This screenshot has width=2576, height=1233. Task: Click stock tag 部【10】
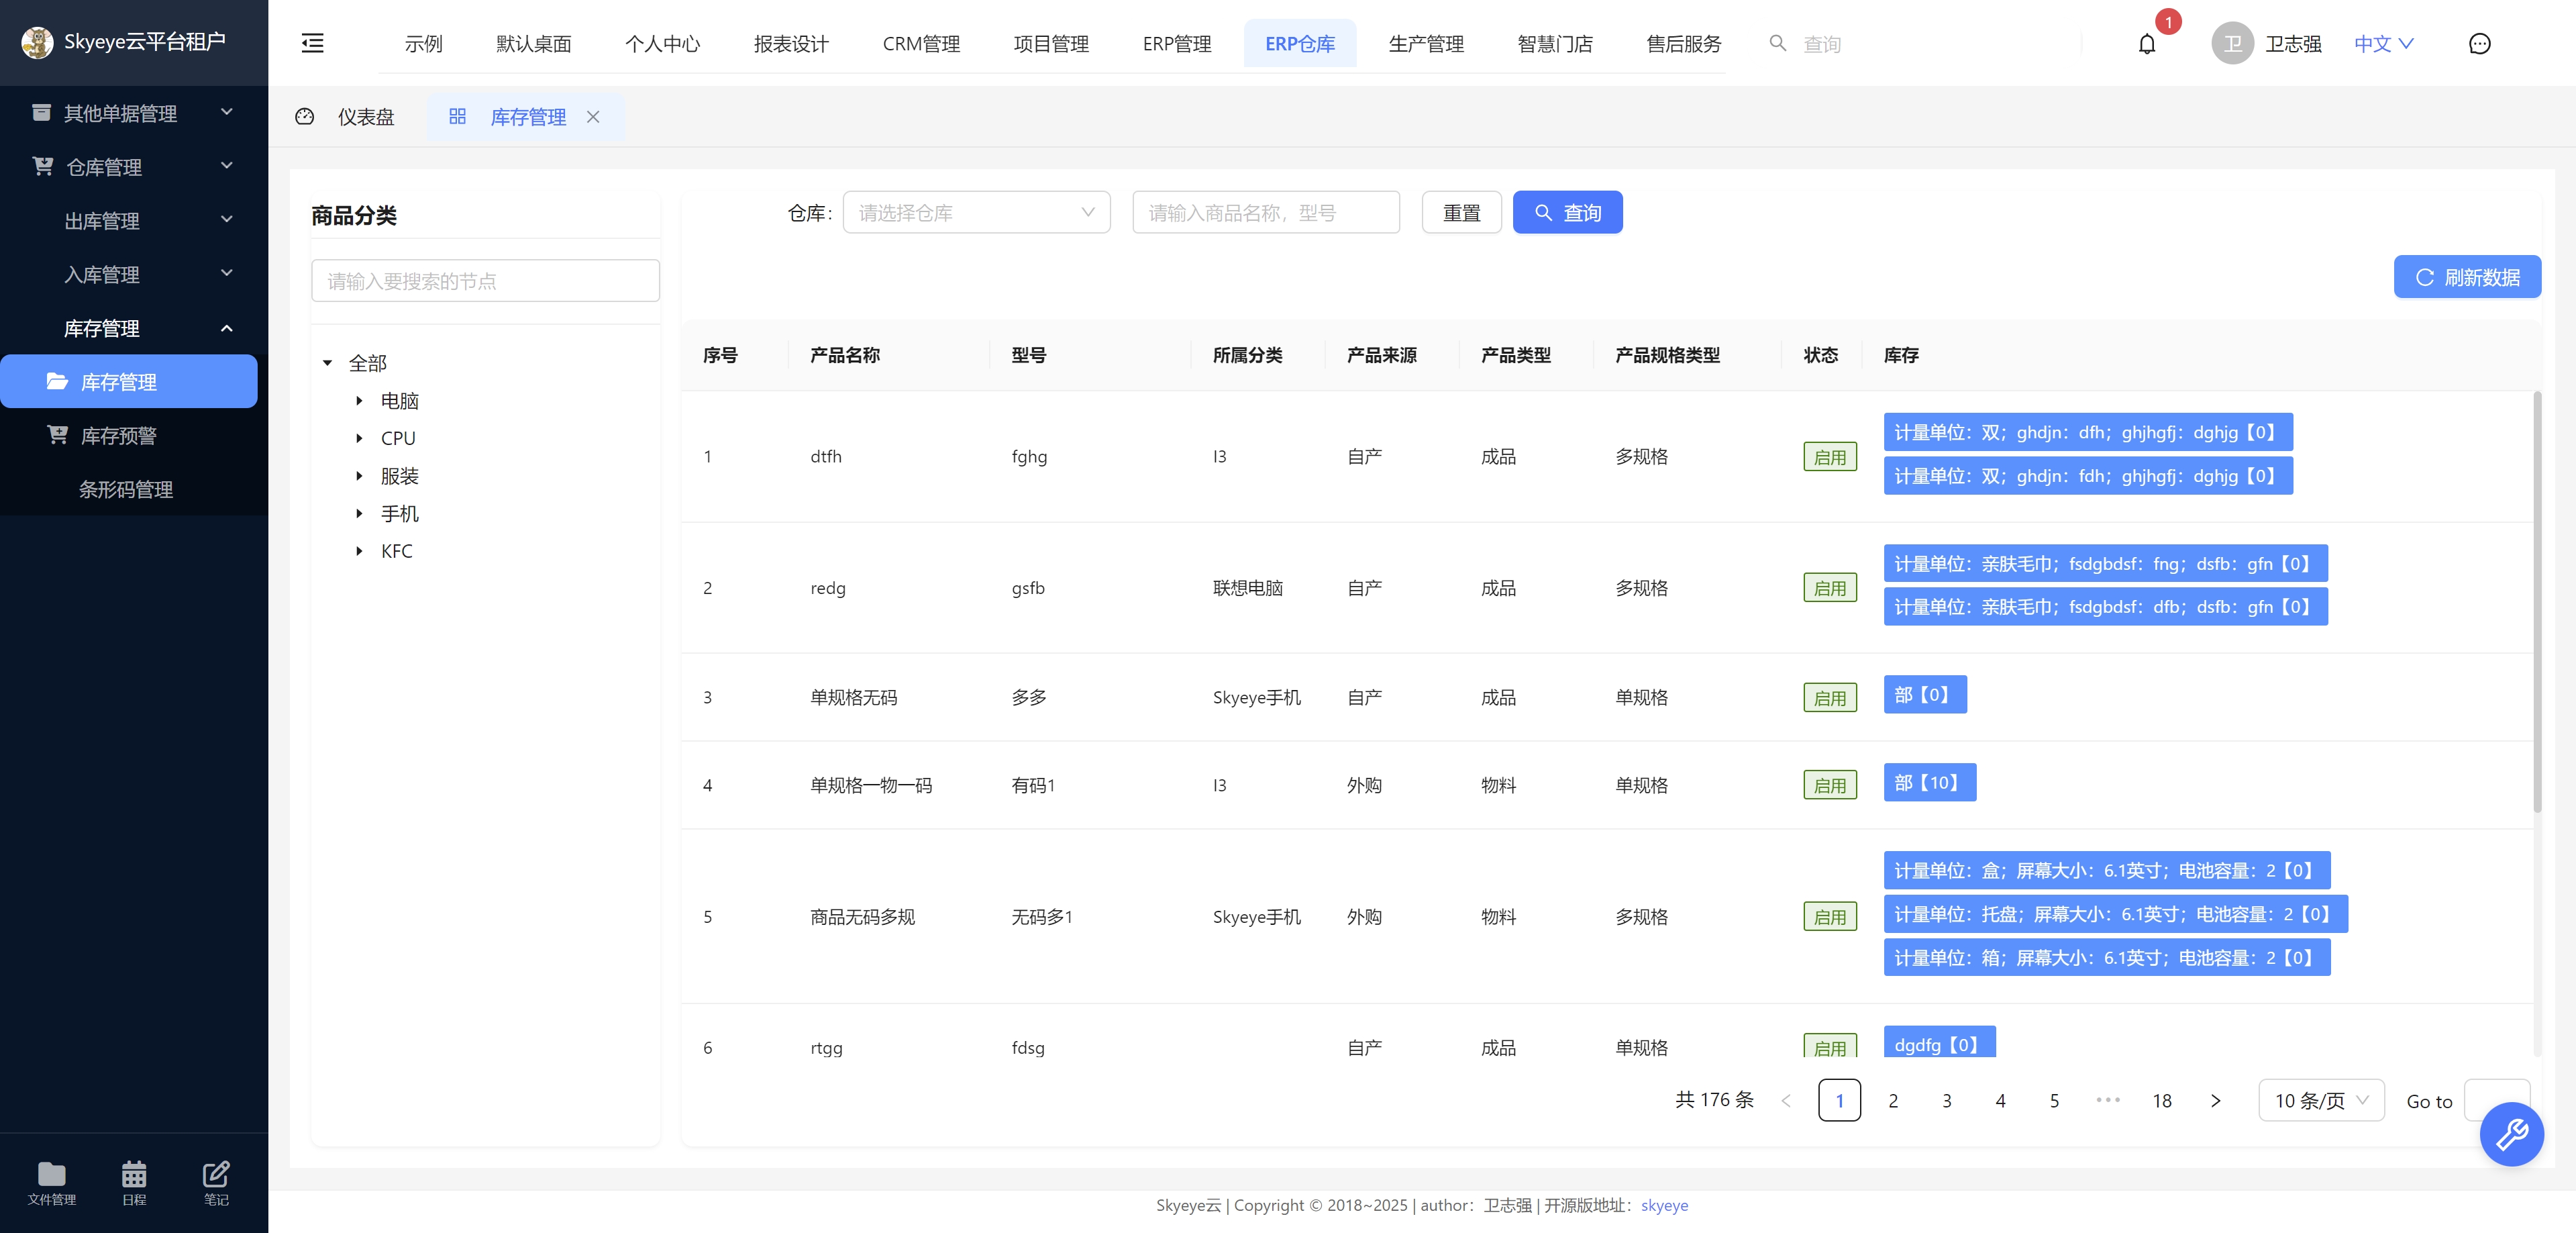[1929, 782]
